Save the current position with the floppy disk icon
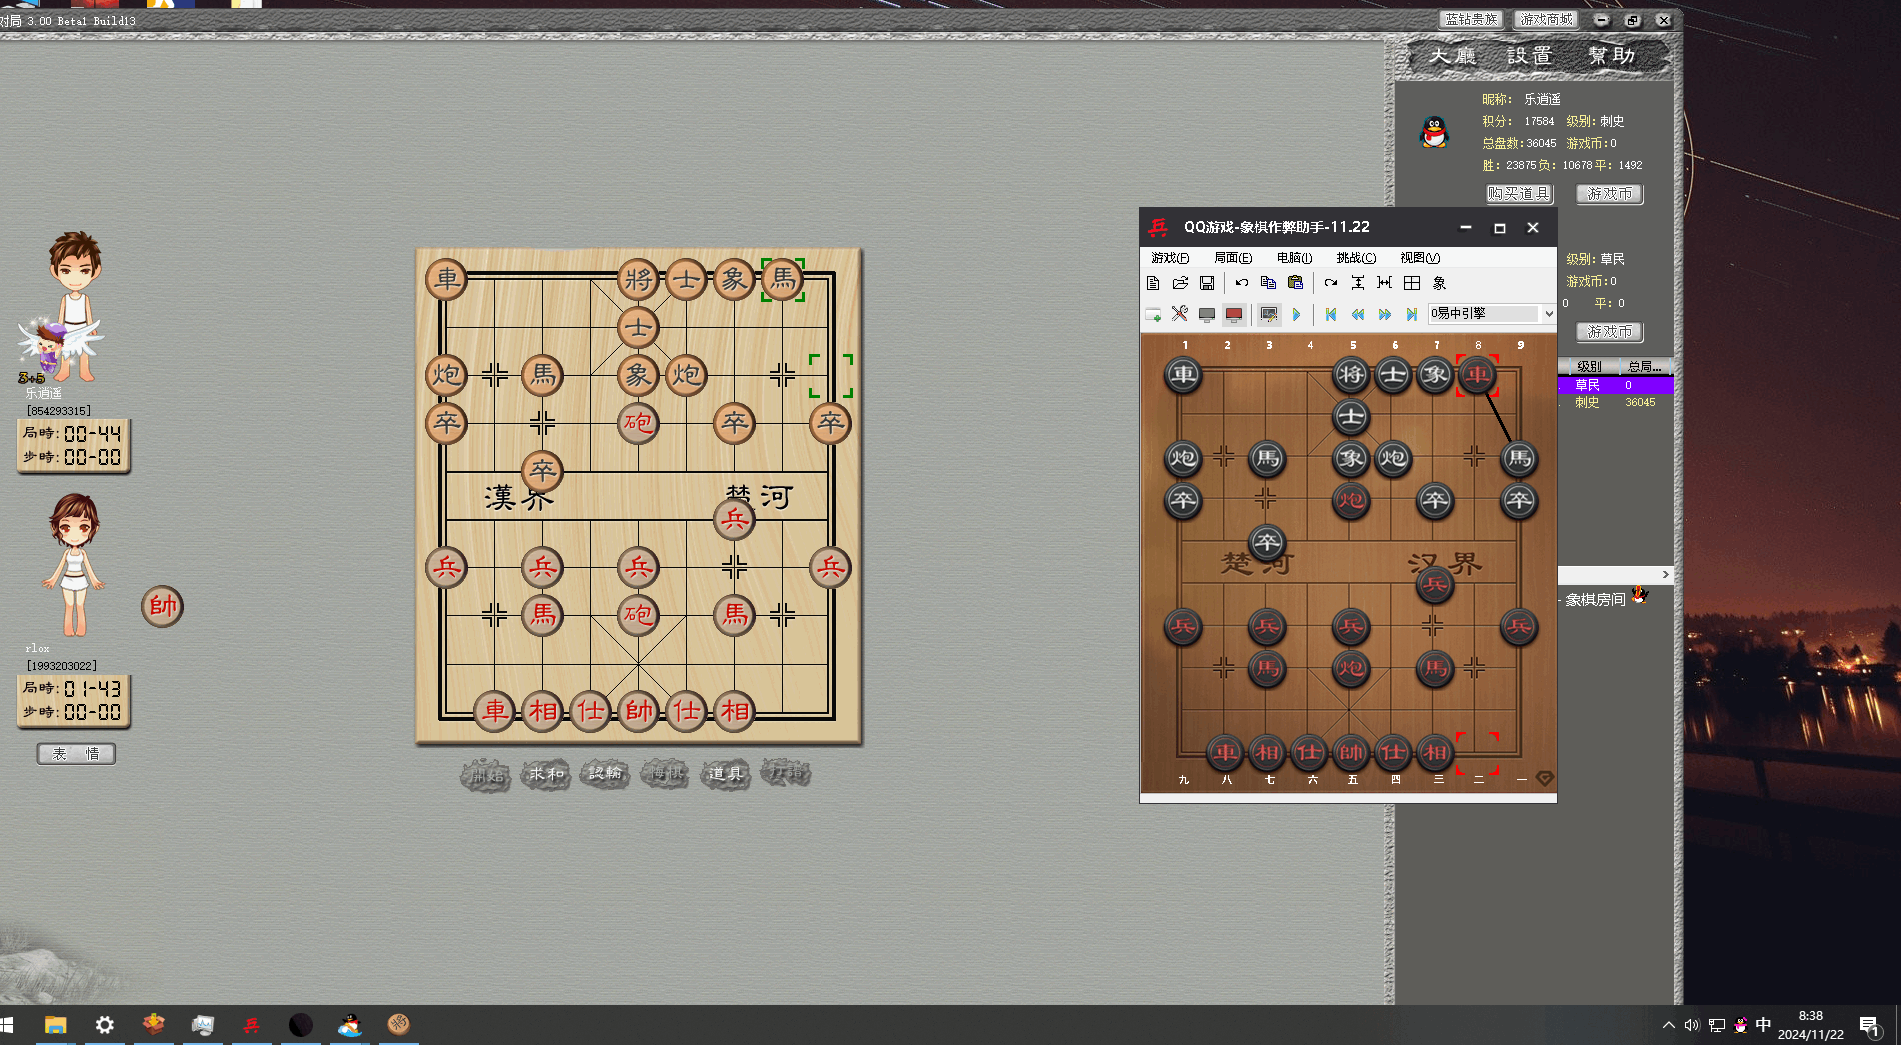The width and height of the screenshot is (1901, 1045). 1207,283
